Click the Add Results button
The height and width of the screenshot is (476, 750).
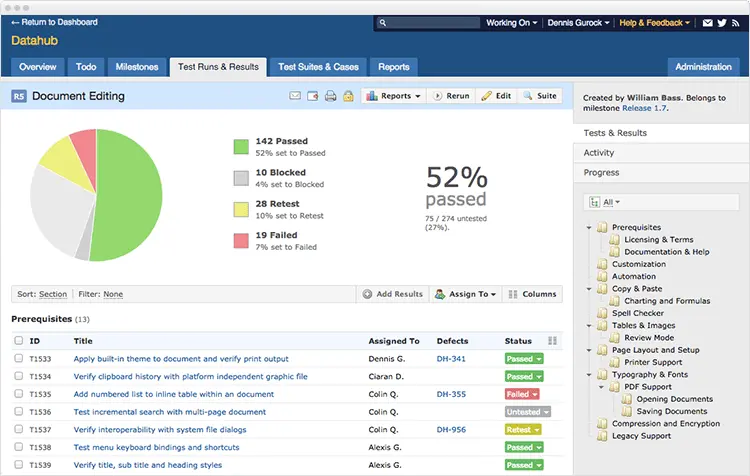tap(393, 294)
